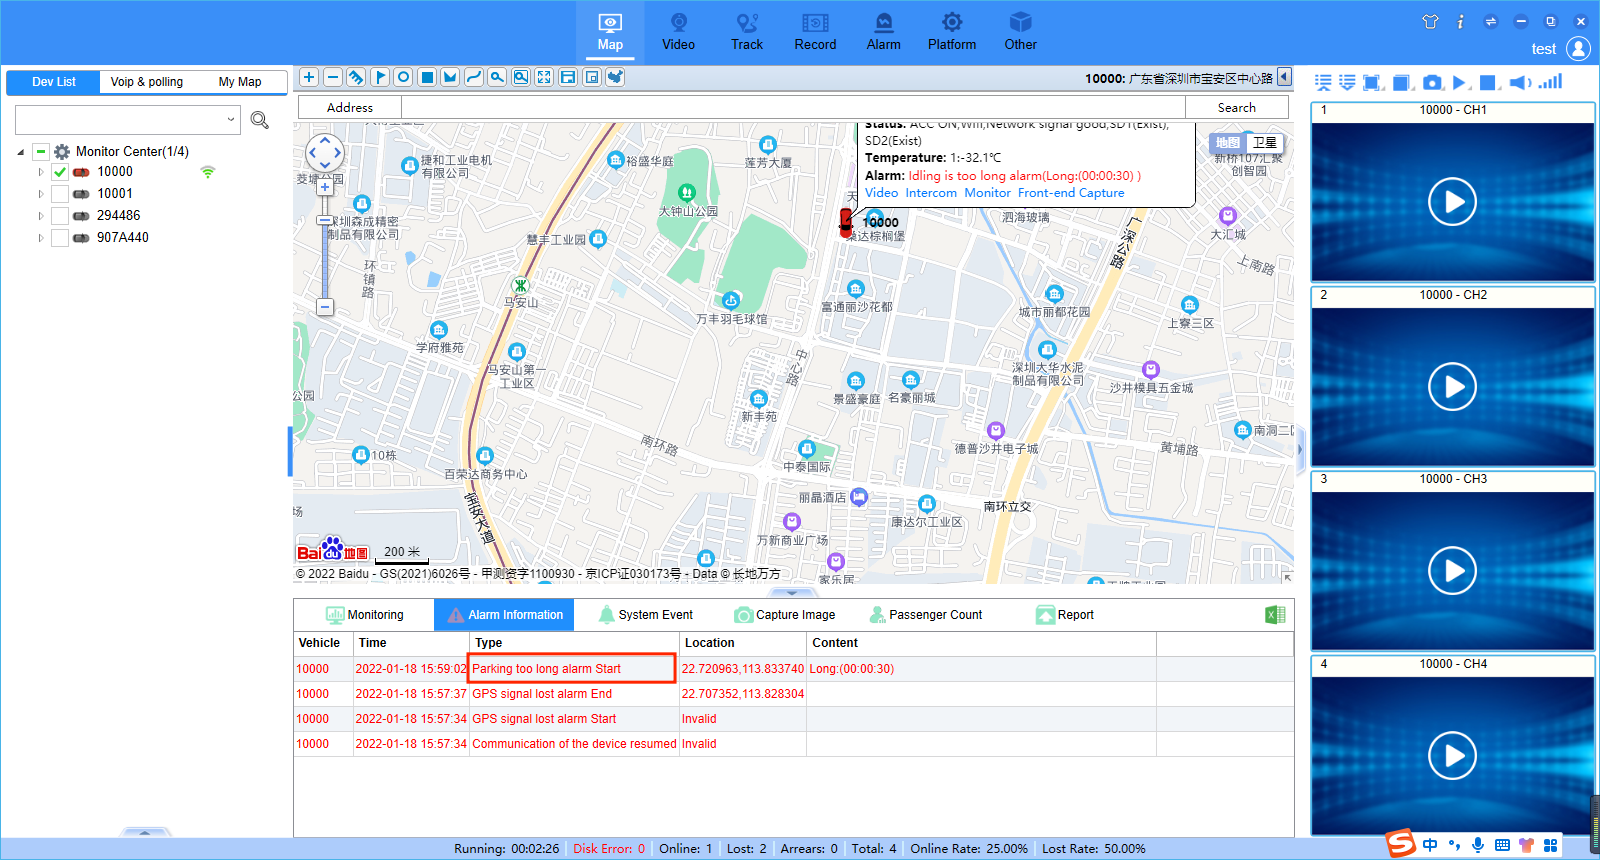Screen dimensions: 1600x860
Task: Click the Excel export icon
Action: [1275, 615]
